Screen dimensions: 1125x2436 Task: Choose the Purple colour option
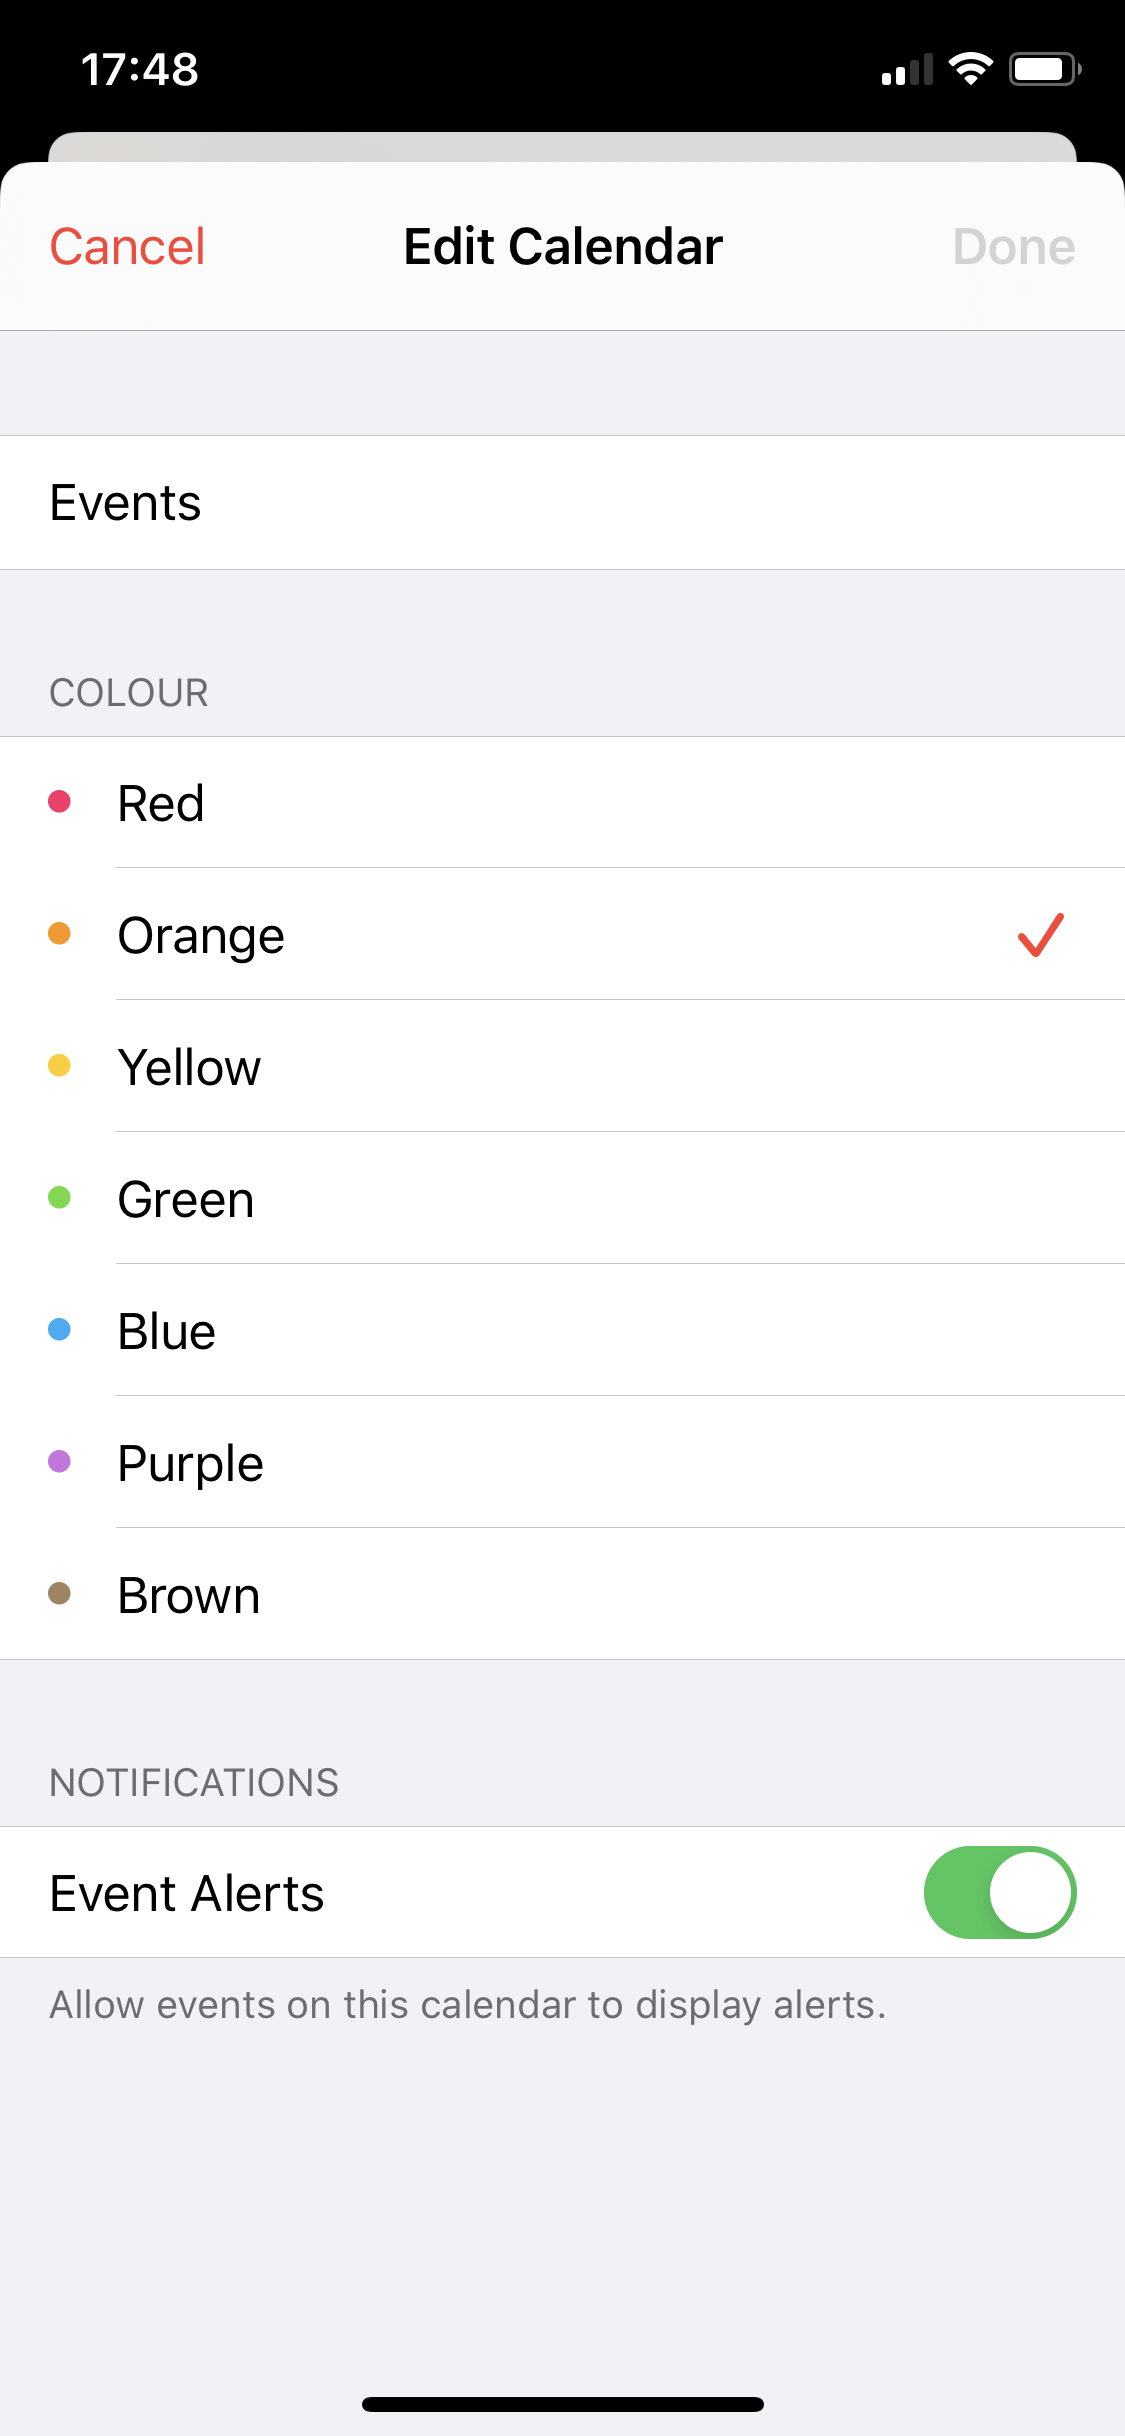[x=562, y=1463]
